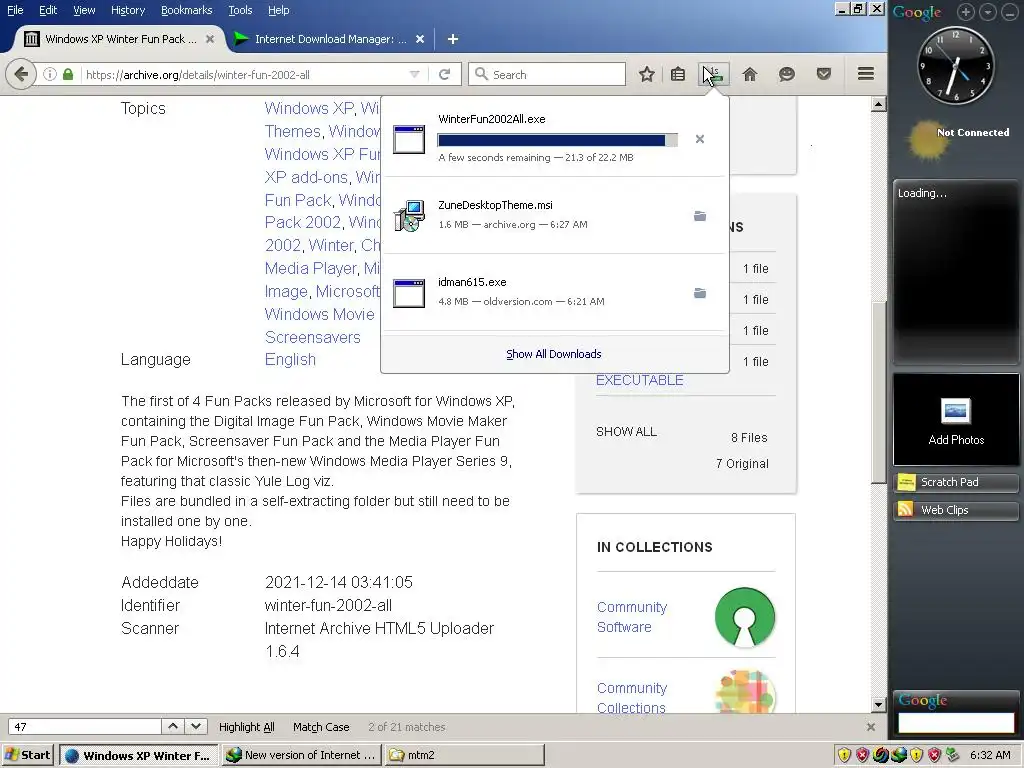Click the Google sidebar search box
The height and width of the screenshot is (768, 1024).
click(x=956, y=722)
